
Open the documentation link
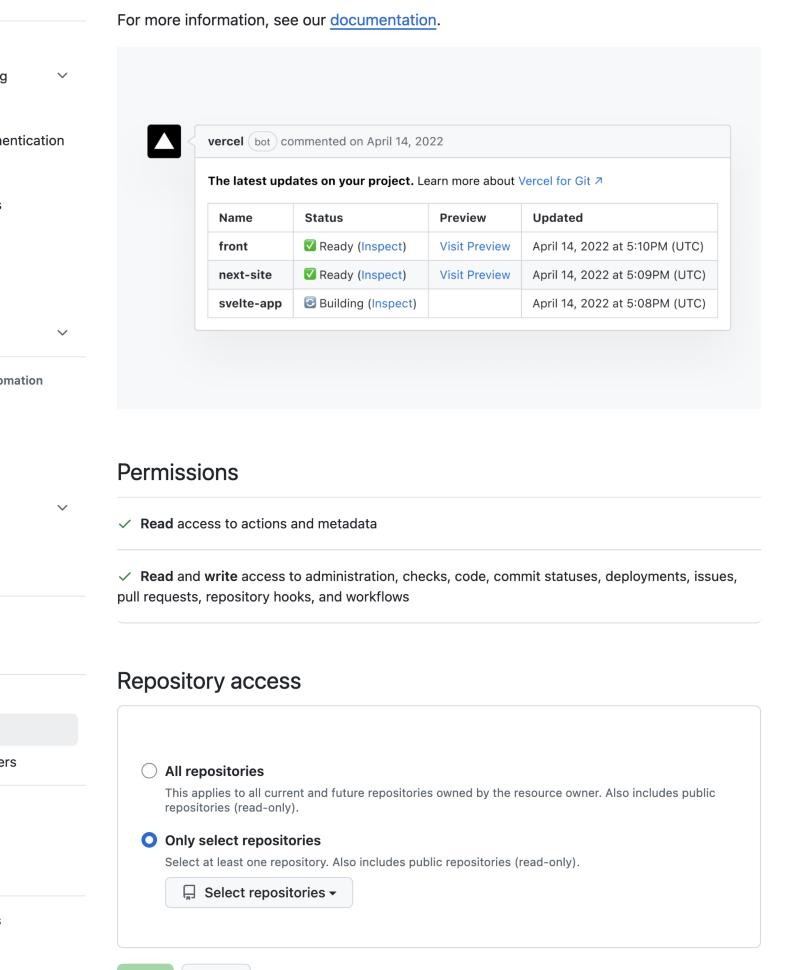click(383, 20)
